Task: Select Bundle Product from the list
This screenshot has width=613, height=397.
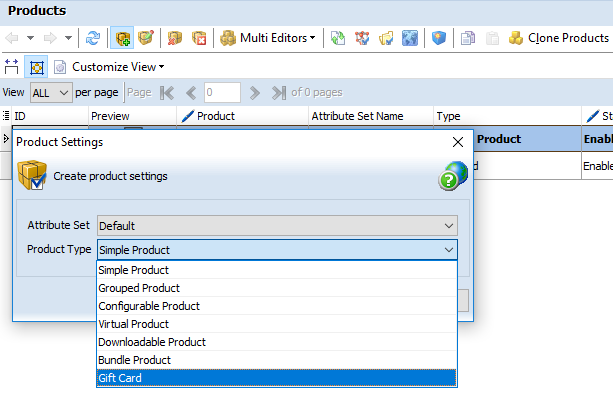Action: tap(277, 360)
